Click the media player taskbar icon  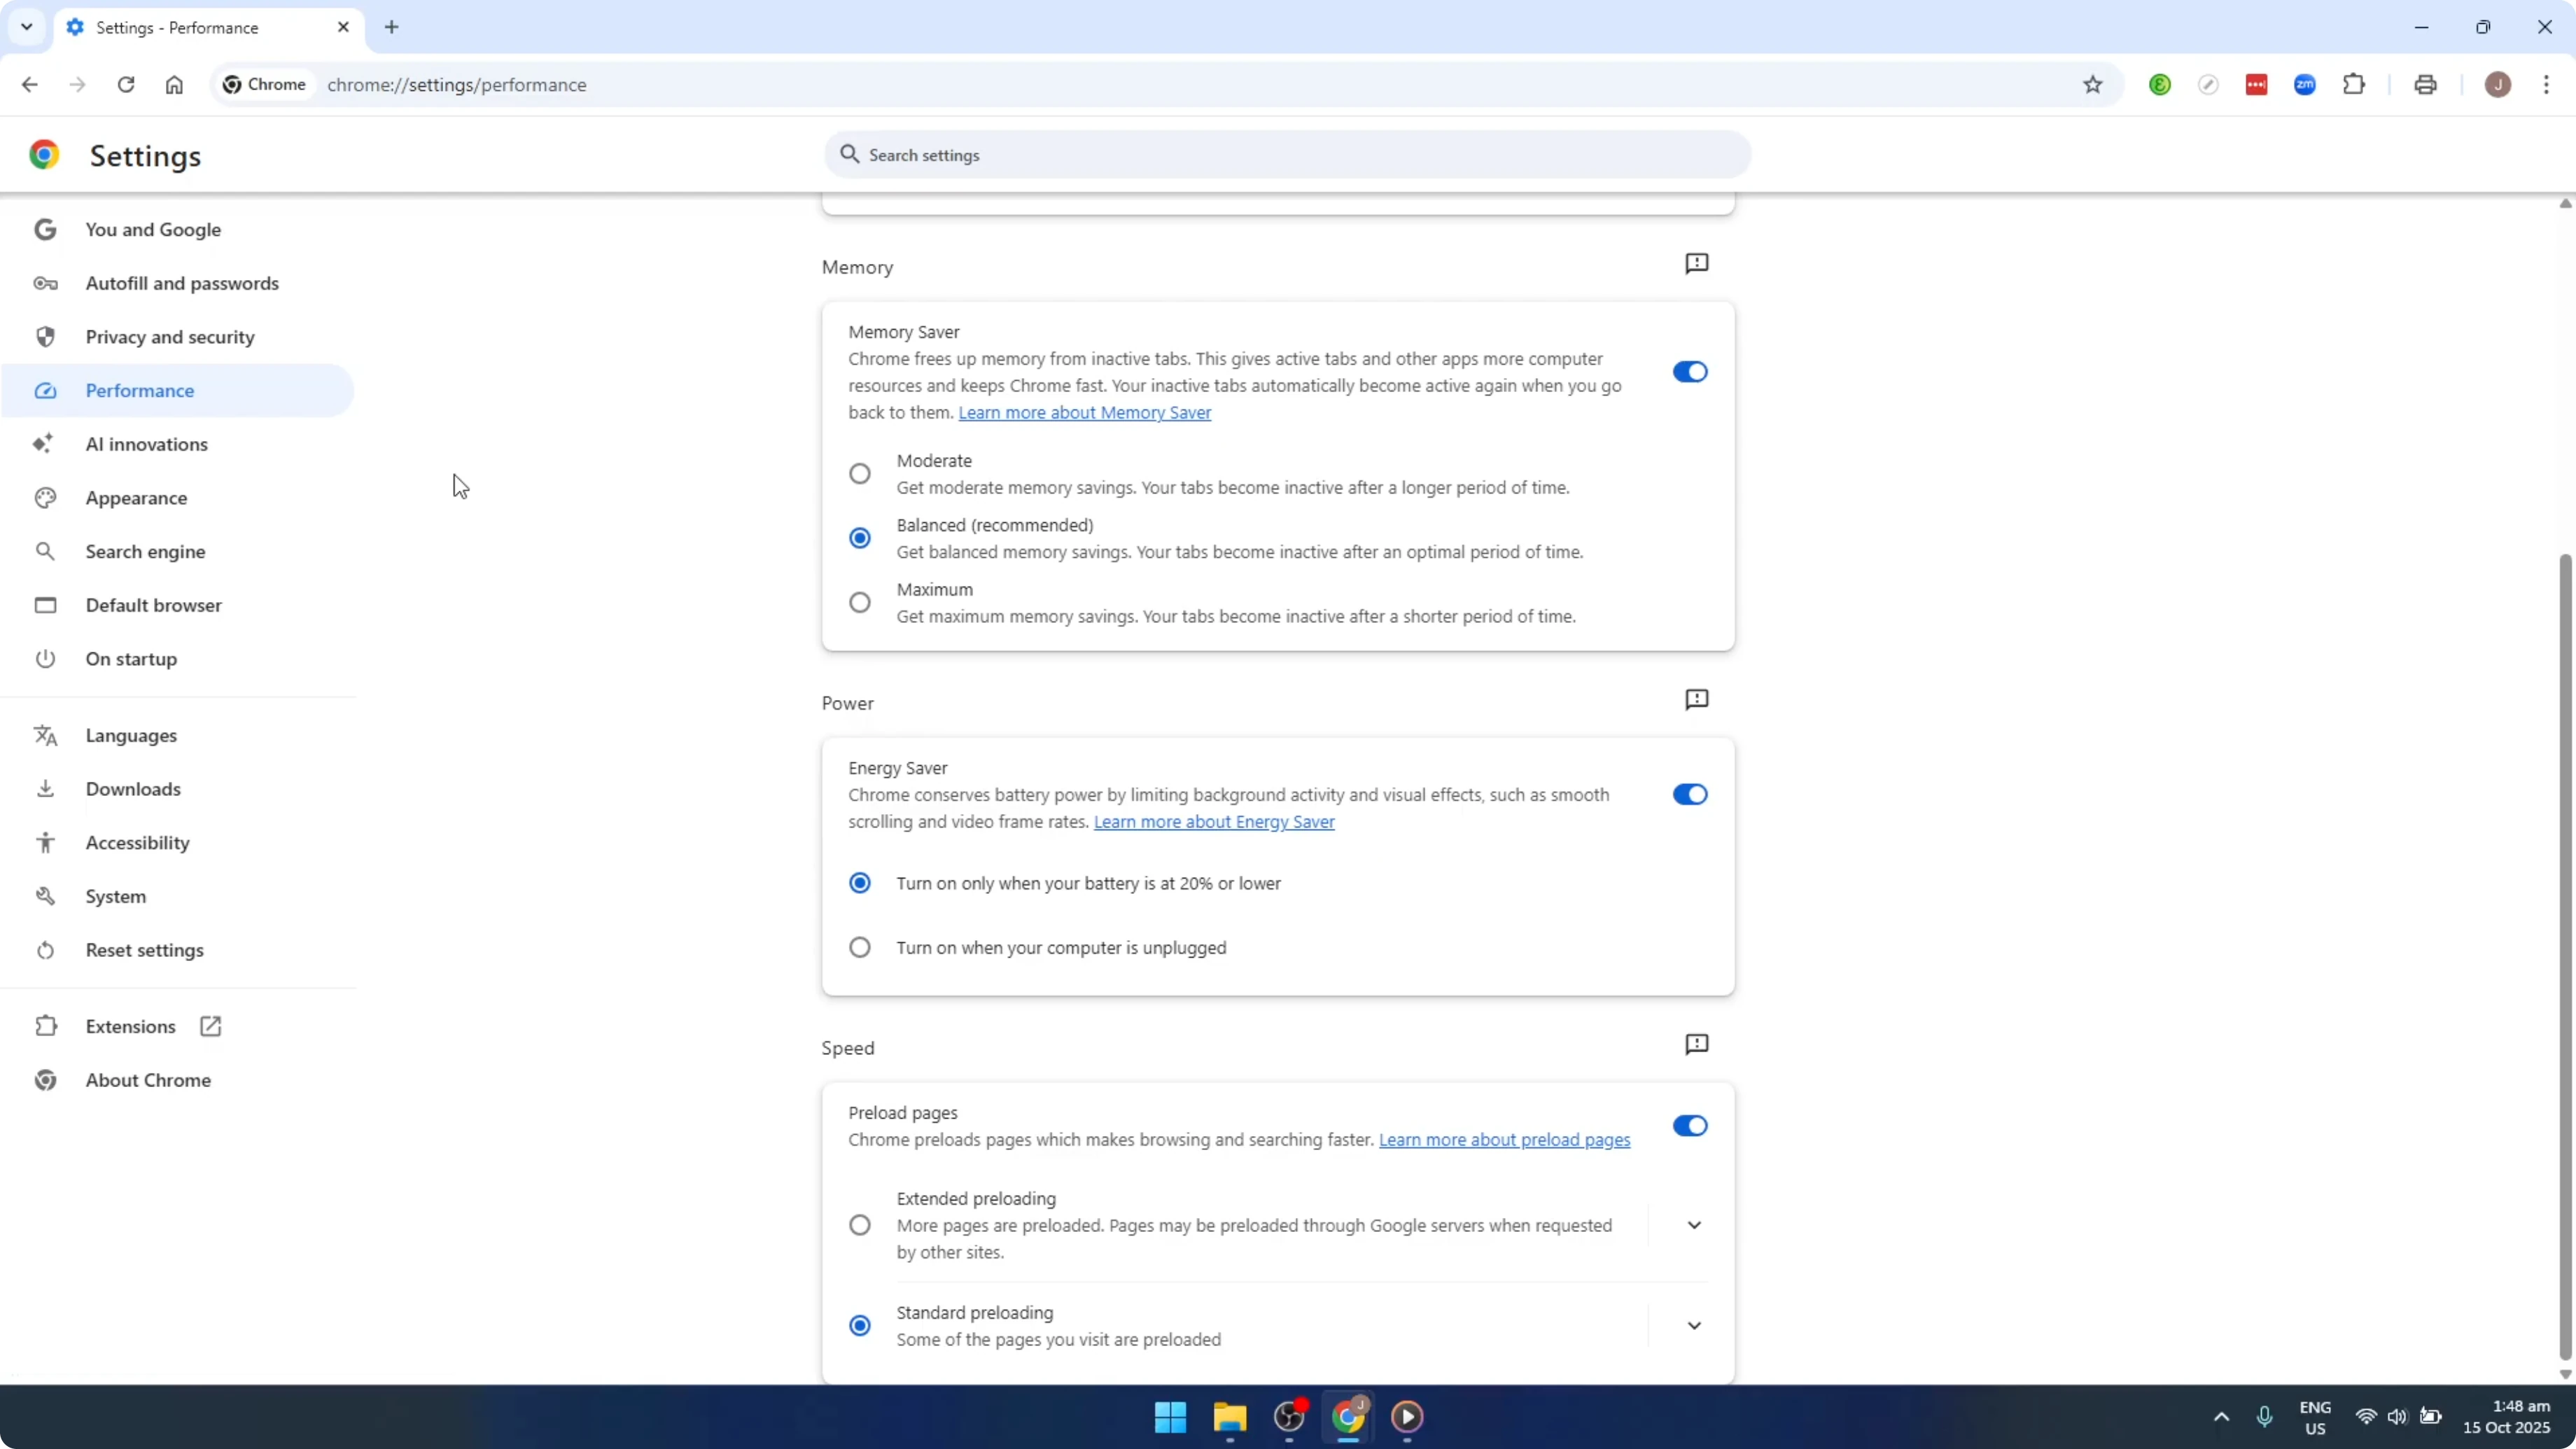click(x=1408, y=1417)
